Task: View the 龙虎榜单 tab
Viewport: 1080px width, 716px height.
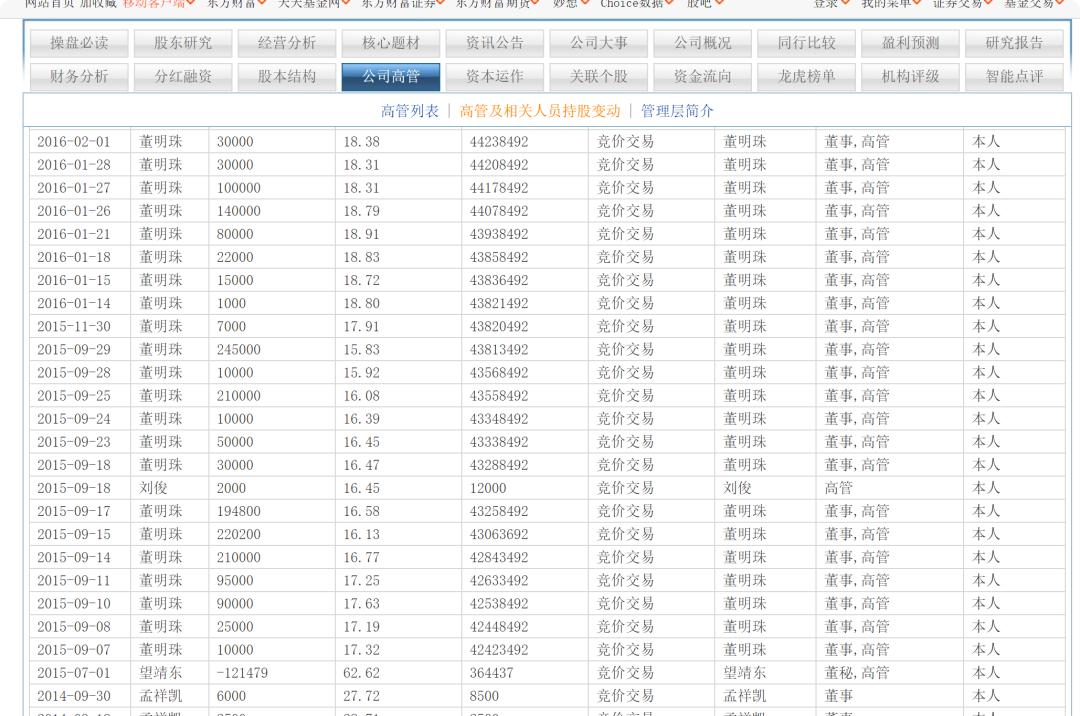Action: 807,76
